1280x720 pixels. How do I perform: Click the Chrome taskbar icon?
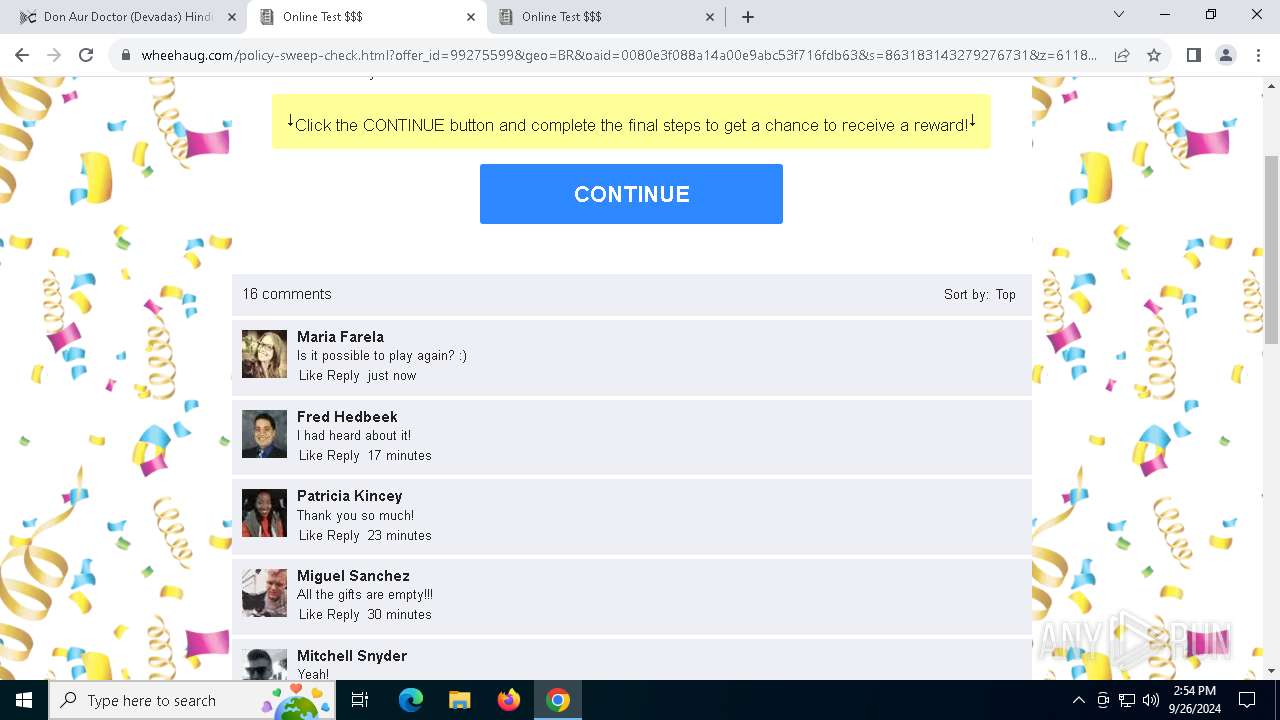558,700
